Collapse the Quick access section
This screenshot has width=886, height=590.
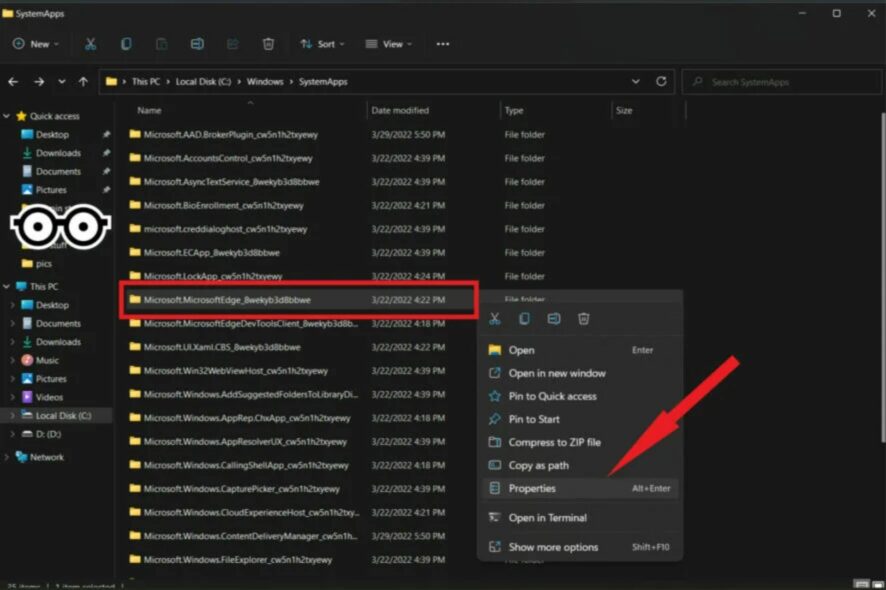coord(6,116)
